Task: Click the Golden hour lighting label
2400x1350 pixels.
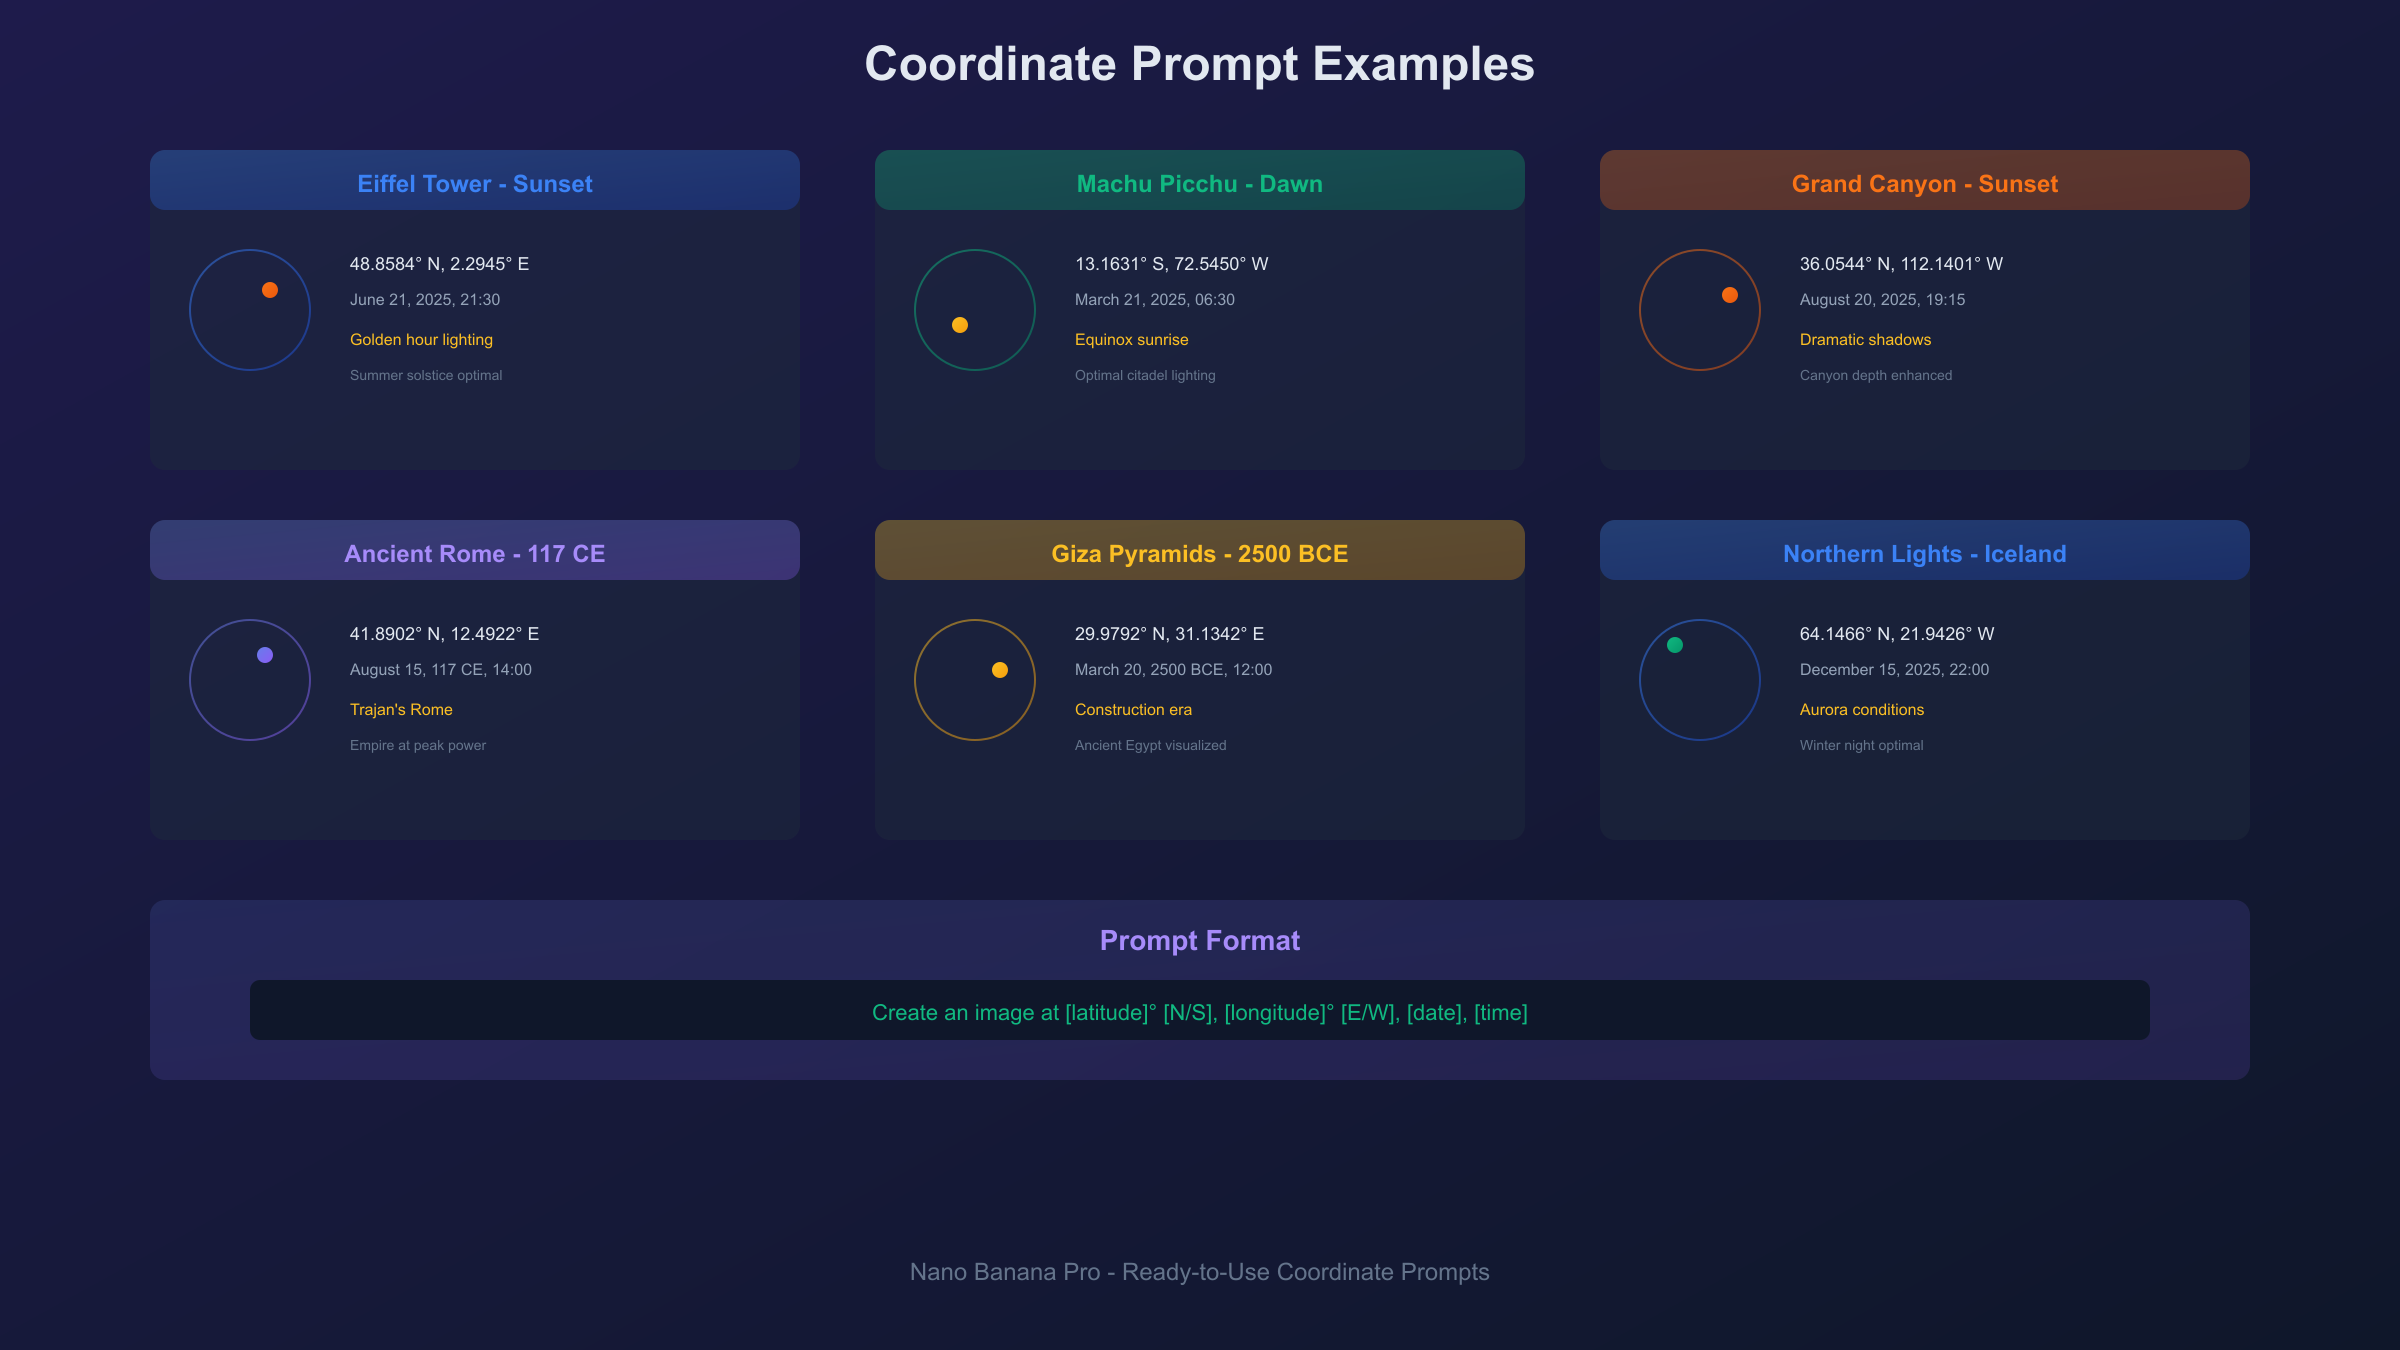Action: pos(421,340)
